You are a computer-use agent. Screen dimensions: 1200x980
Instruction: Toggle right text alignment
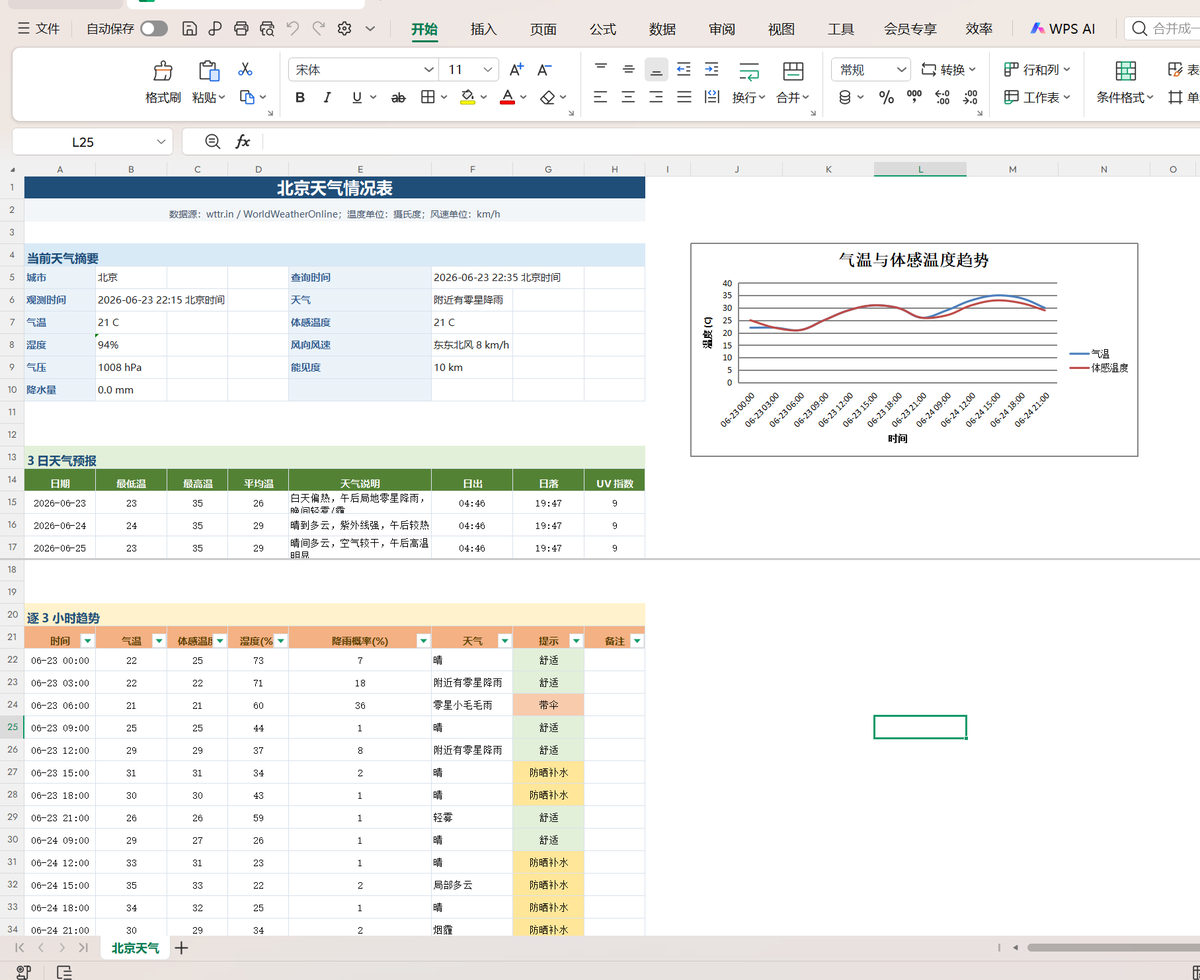point(656,97)
